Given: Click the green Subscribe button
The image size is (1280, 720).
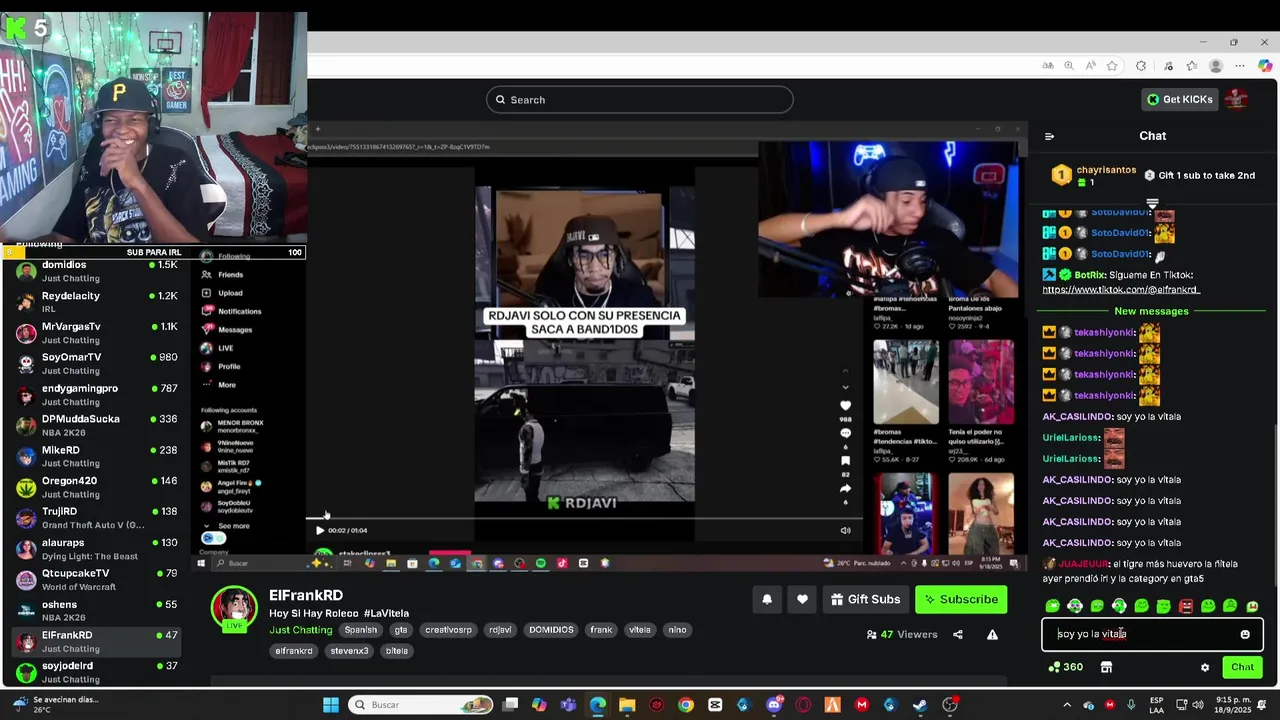Looking at the screenshot, I should point(961,599).
